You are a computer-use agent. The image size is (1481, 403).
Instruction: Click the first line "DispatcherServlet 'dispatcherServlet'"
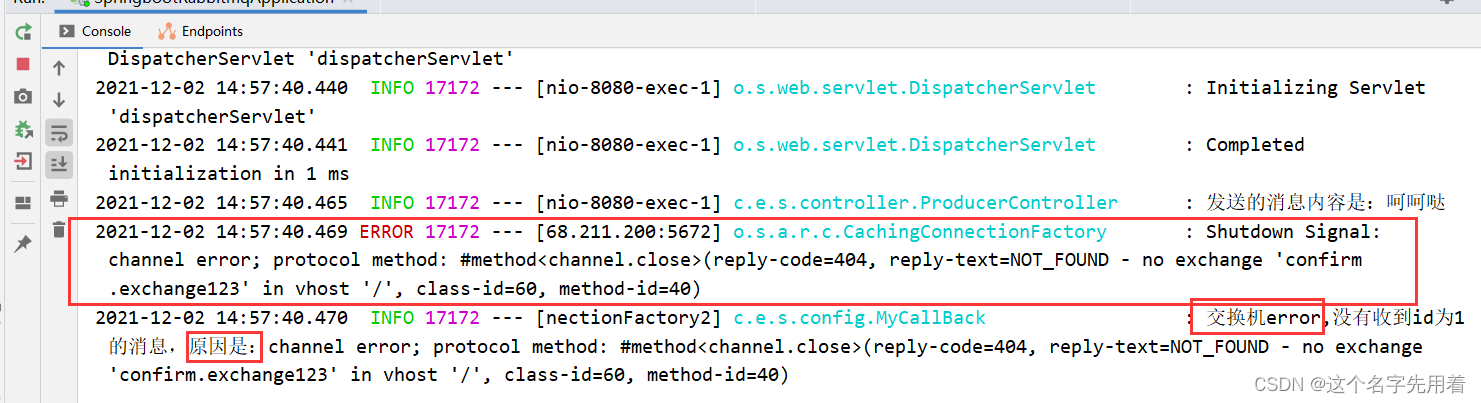point(310,59)
